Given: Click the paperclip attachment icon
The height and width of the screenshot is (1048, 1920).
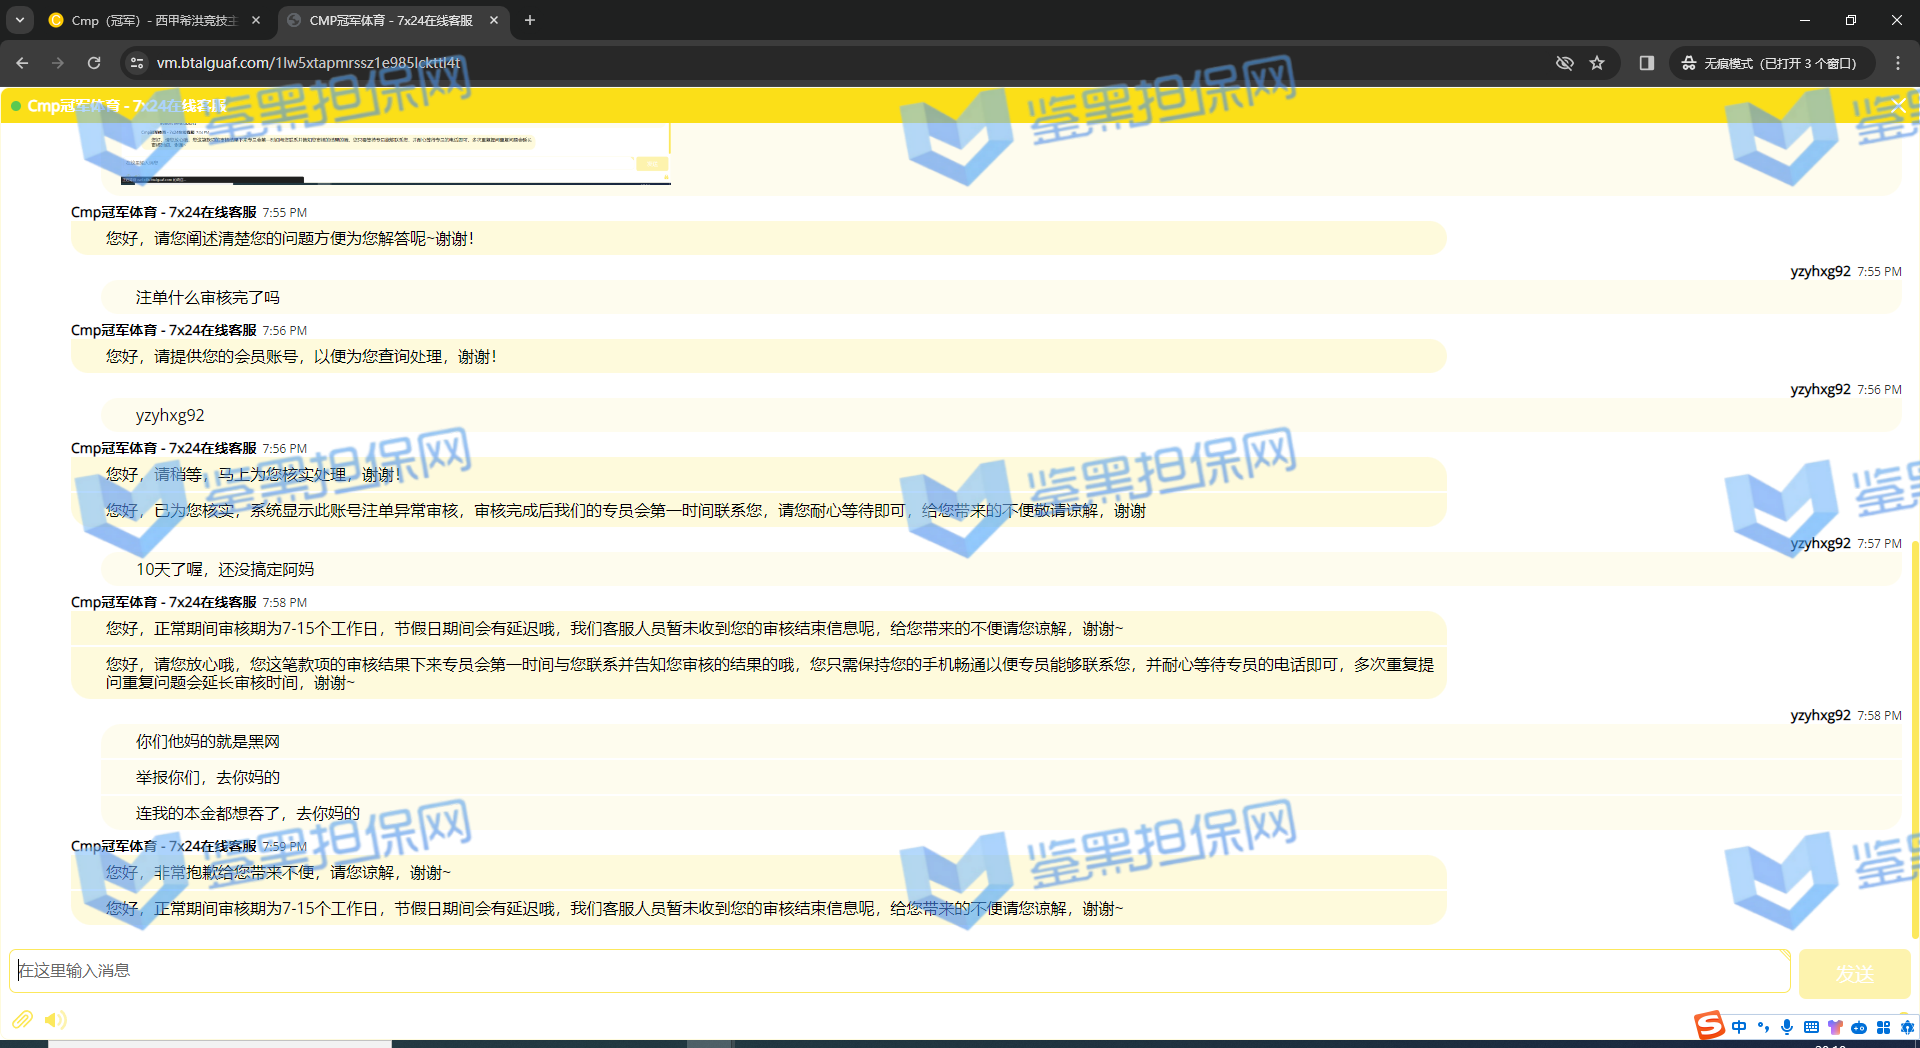Looking at the screenshot, I should pos(22,1019).
